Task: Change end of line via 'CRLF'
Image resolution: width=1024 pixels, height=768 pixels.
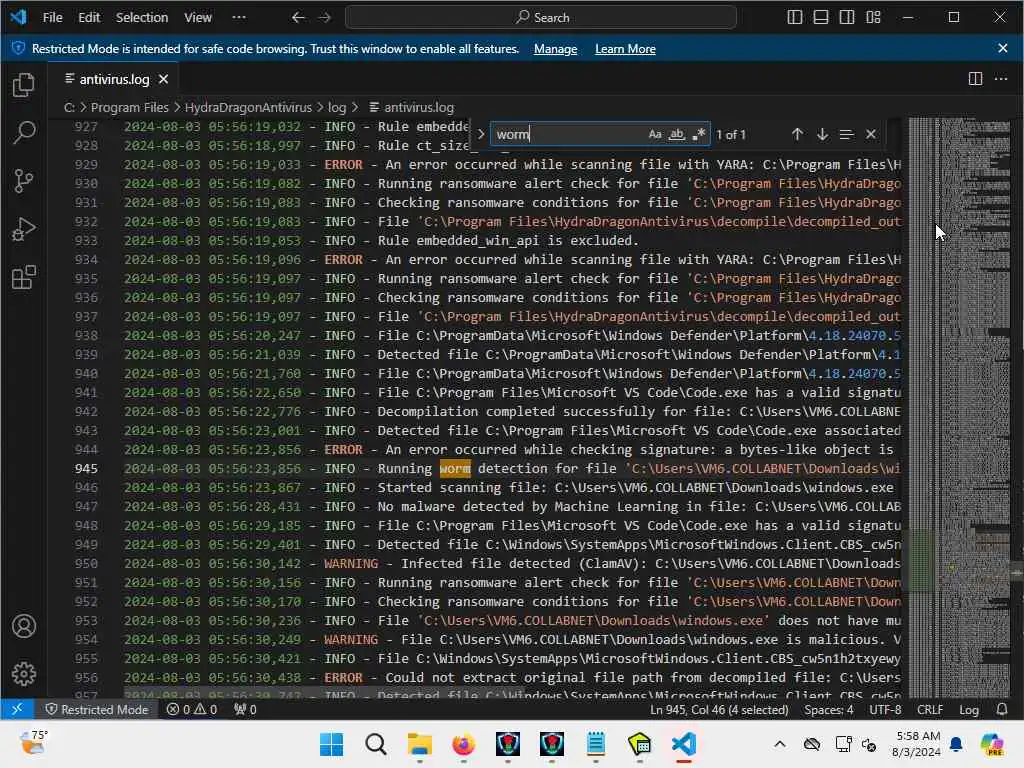Action: click(x=929, y=709)
